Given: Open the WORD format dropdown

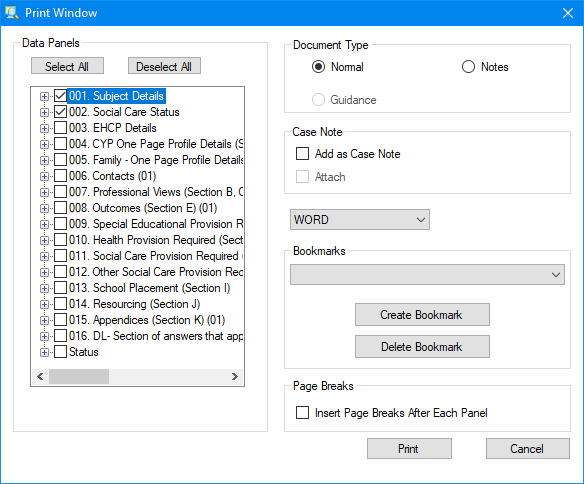Looking at the screenshot, I should point(360,220).
